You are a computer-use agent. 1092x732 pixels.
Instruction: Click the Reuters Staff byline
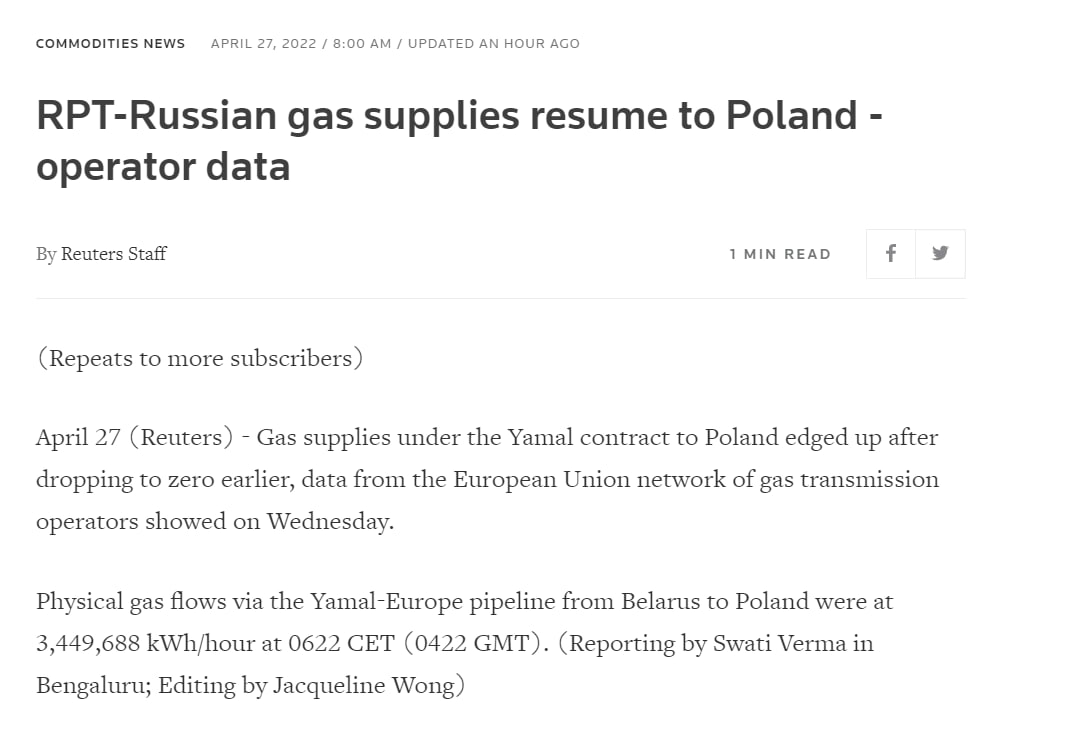coord(114,254)
